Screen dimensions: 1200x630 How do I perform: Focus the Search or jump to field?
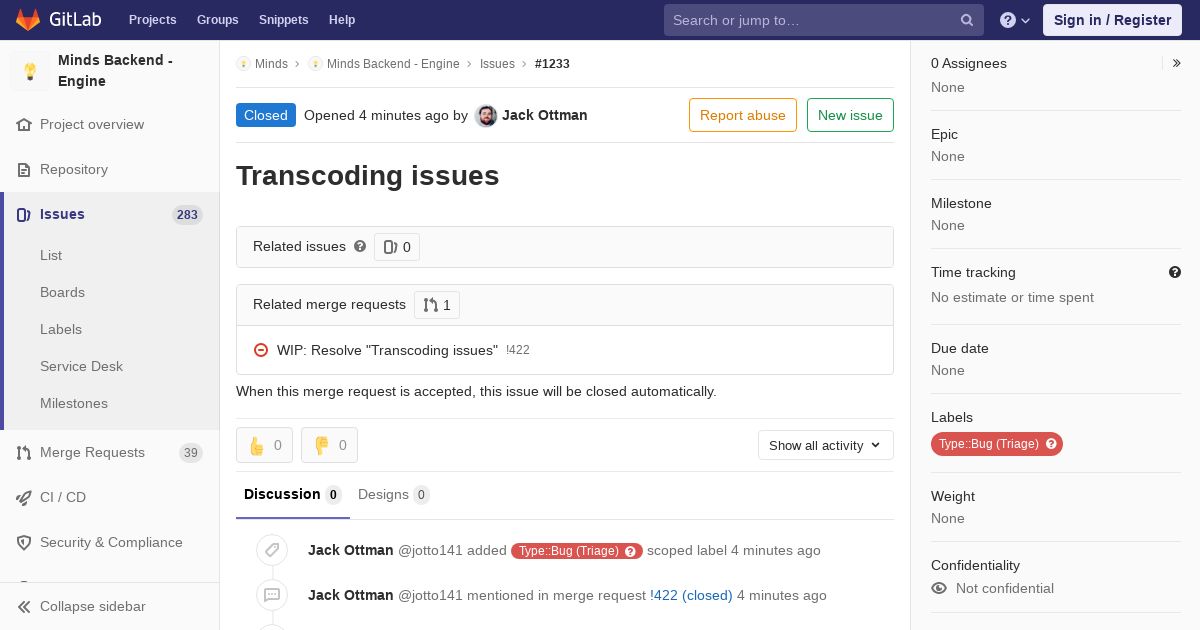click(824, 20)
